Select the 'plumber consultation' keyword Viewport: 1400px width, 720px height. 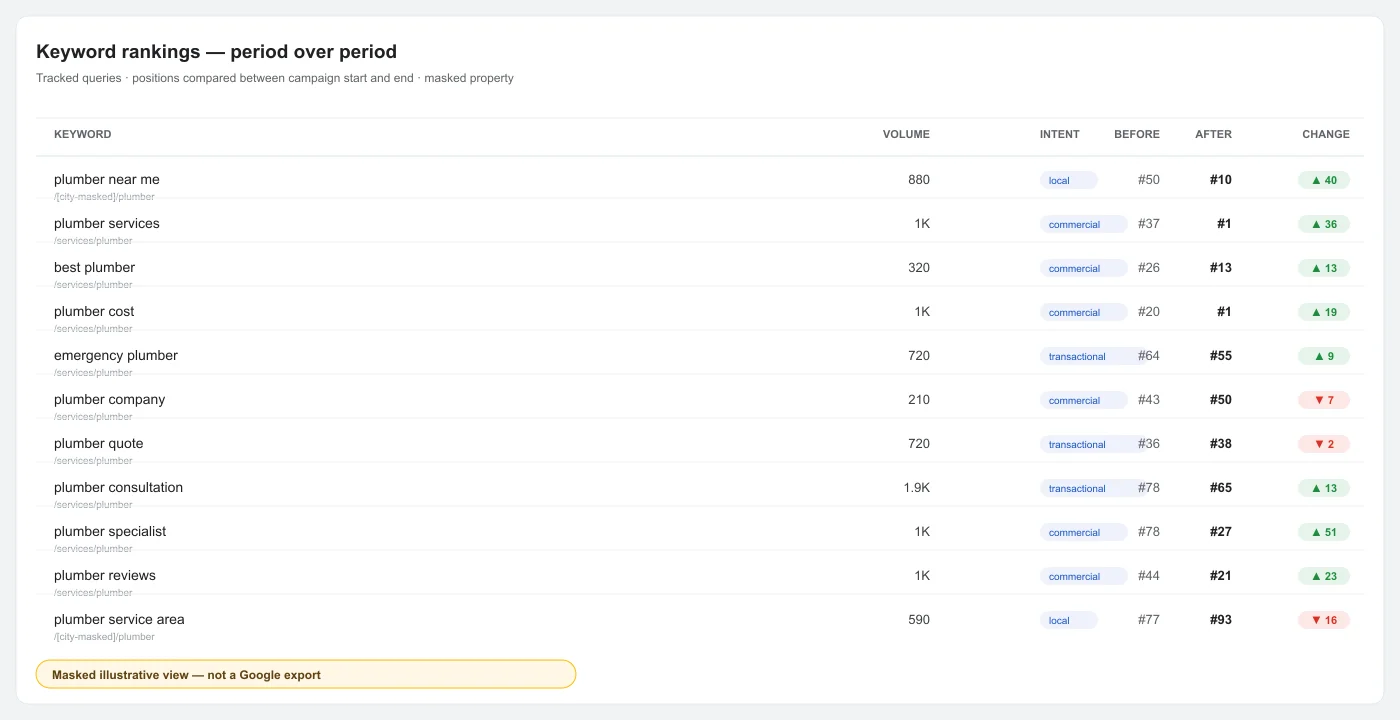(119, 488)
